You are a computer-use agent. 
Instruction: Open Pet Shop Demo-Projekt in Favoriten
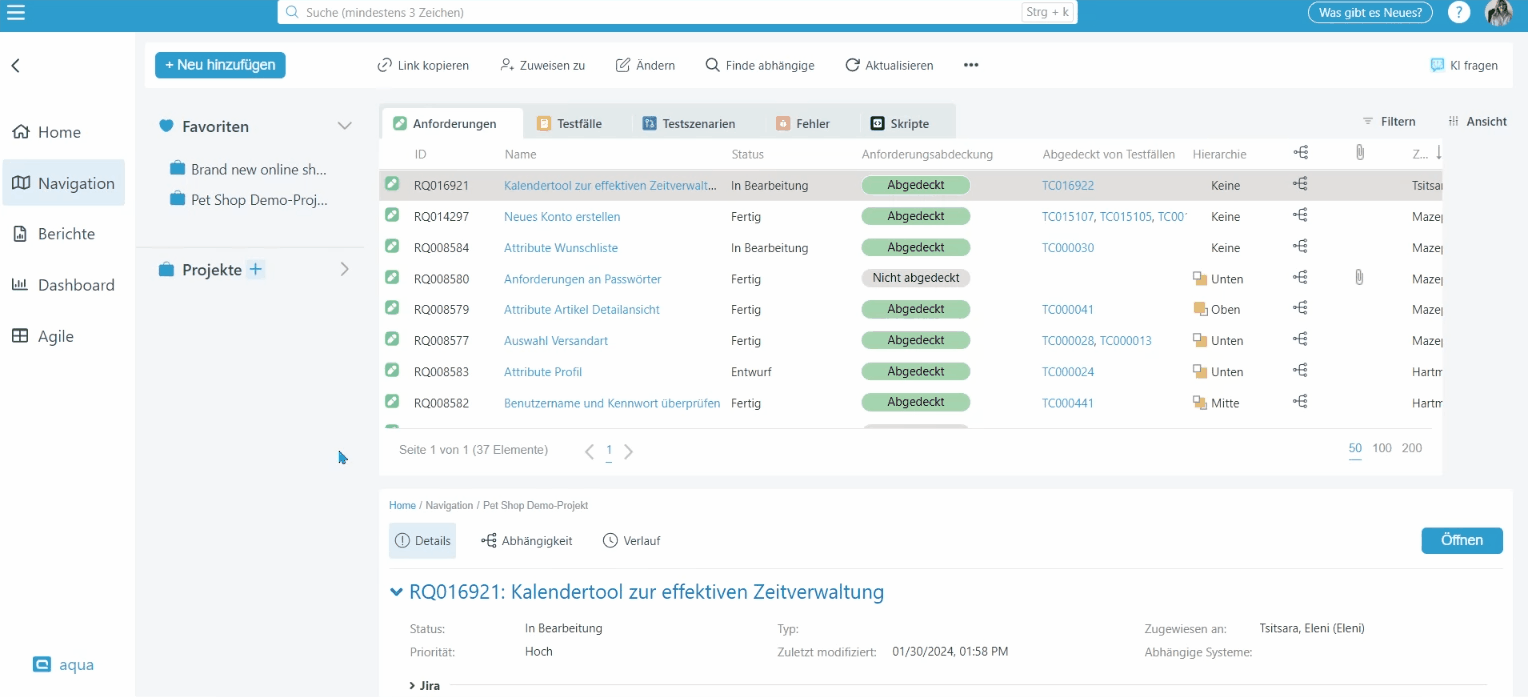[x=258, y=199]
